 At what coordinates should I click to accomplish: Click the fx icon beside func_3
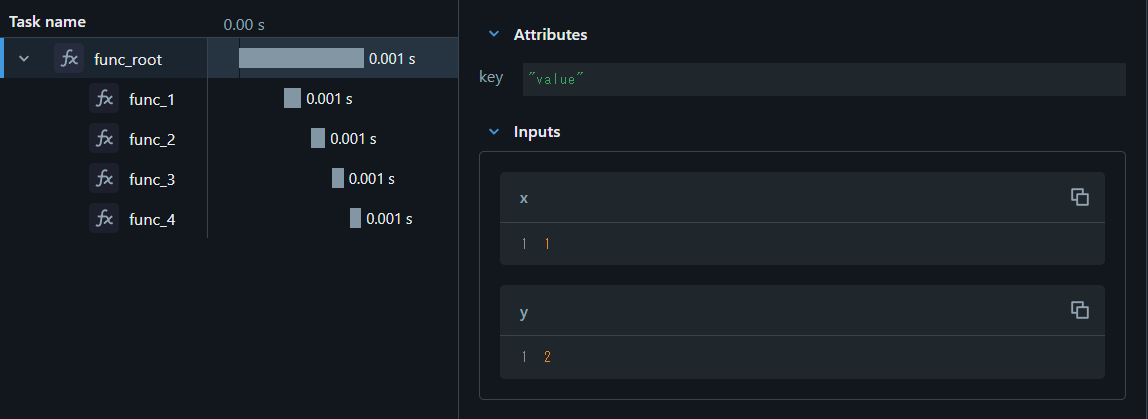coord(104,179)
